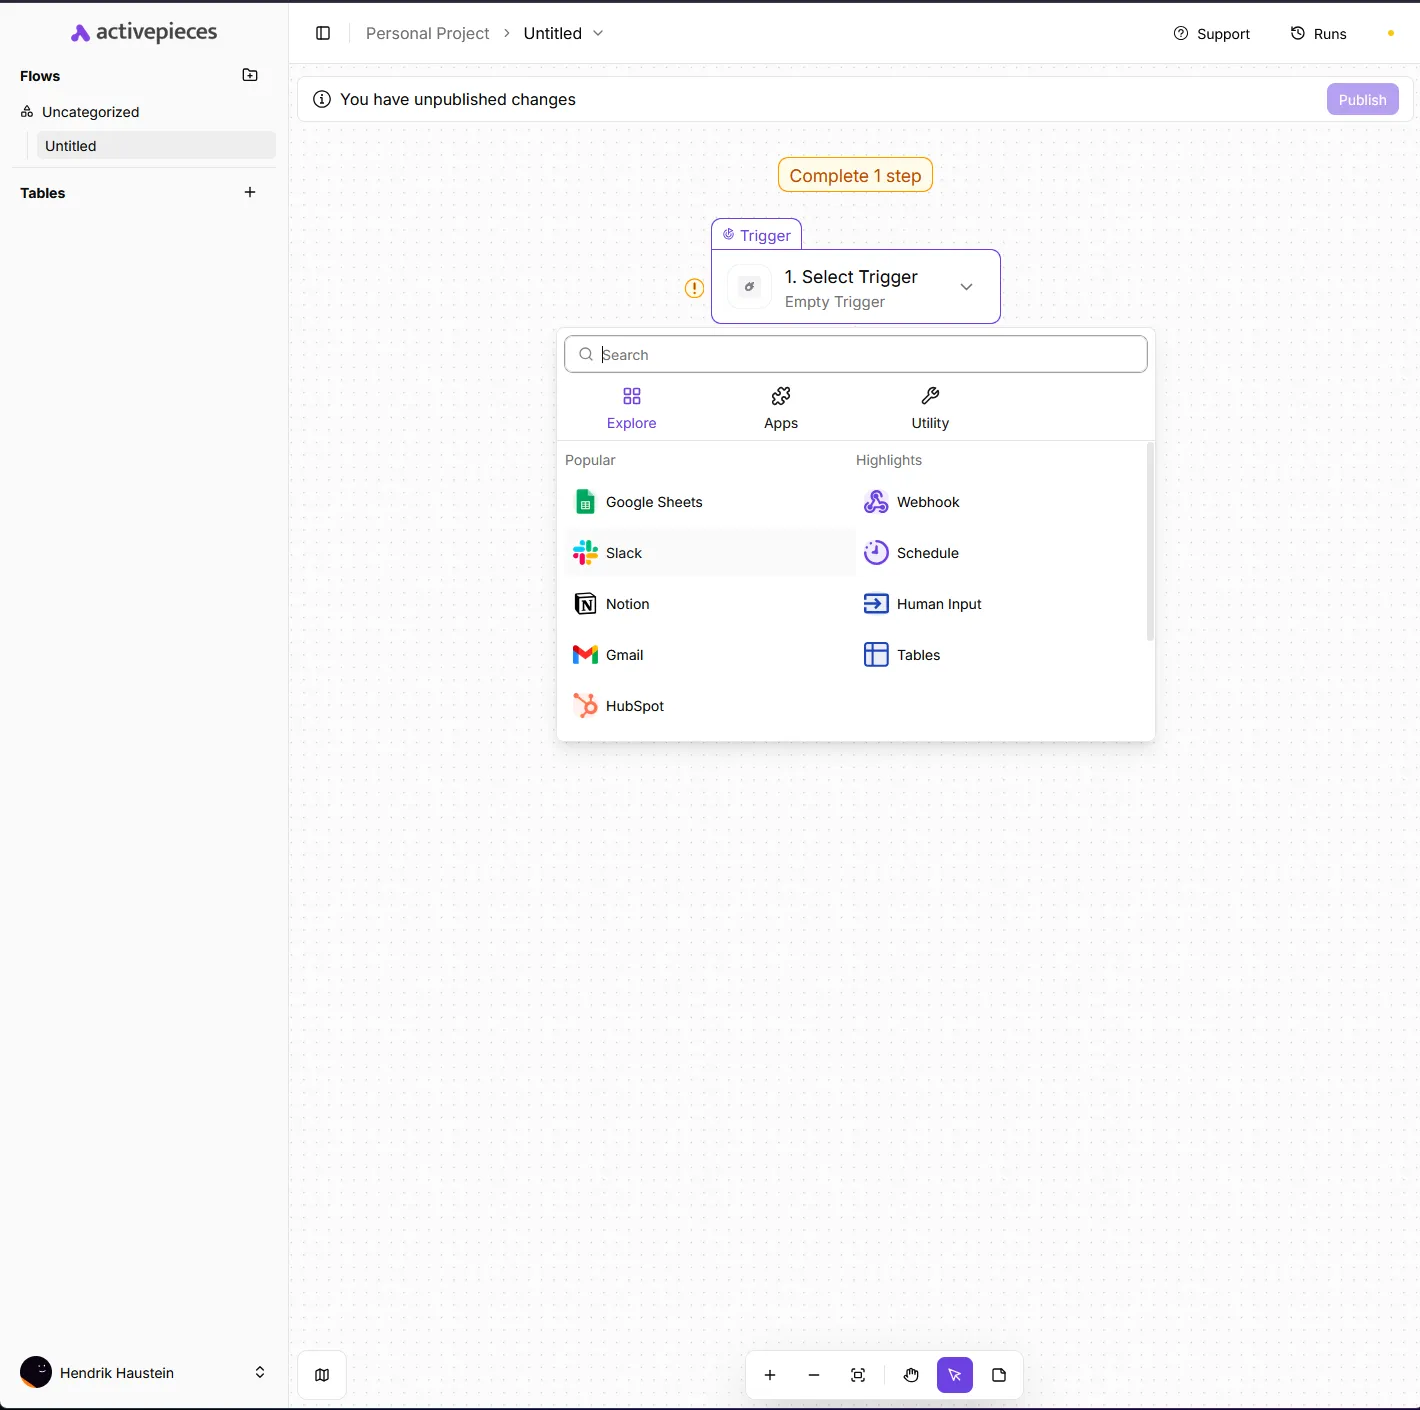The height and width of the screenshot is (1410, 1420).
Task: Switch to the pointer selection tool
Action: pos(954,1375)
